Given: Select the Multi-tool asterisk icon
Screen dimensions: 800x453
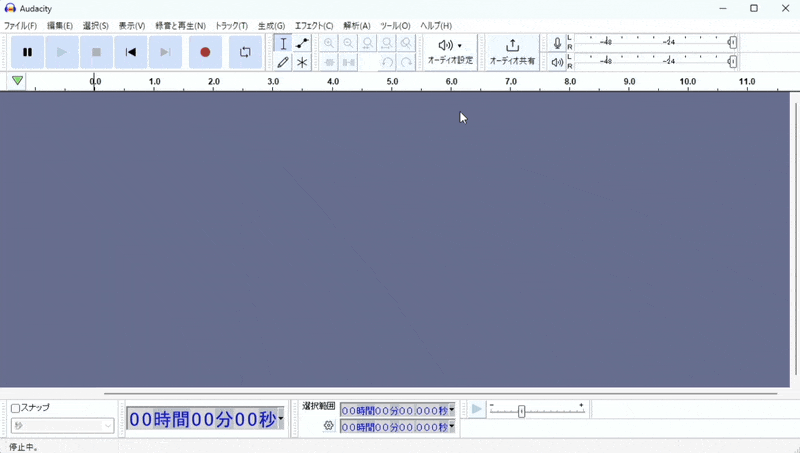Looking at the screenshot, I should (x=302, y=62).
